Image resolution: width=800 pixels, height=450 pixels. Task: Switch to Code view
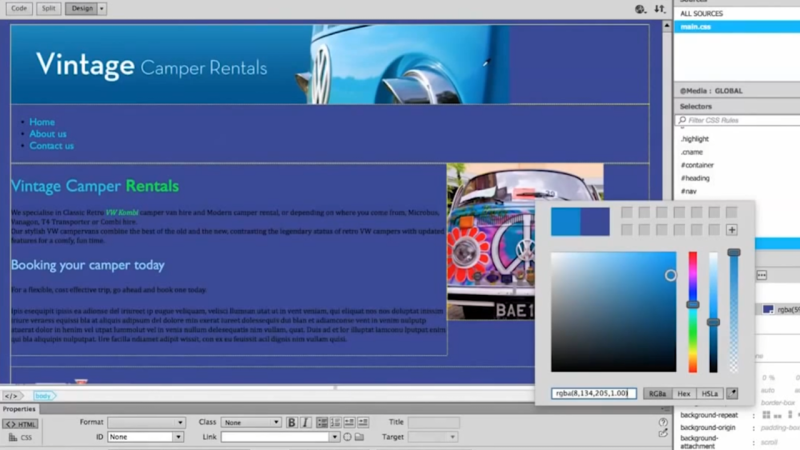pos(19,8)
